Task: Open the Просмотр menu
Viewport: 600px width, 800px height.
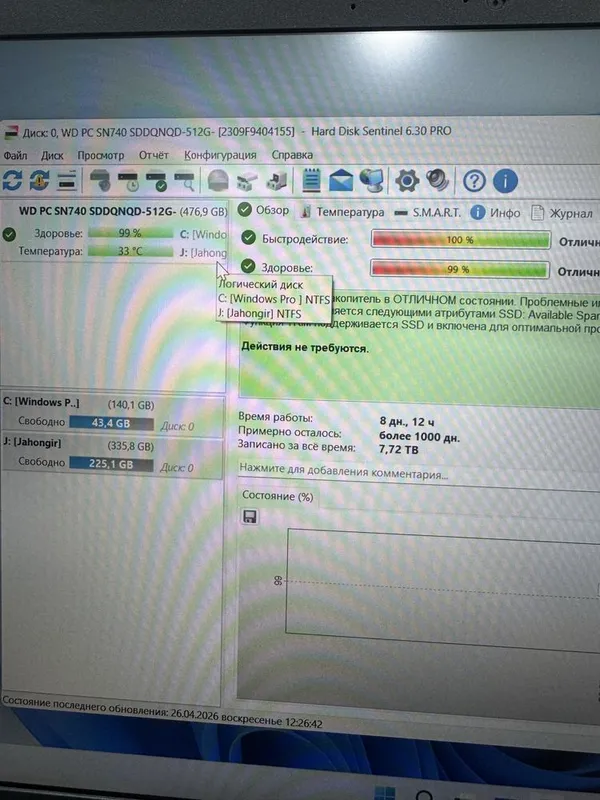Action: click(x=101, y=155)
